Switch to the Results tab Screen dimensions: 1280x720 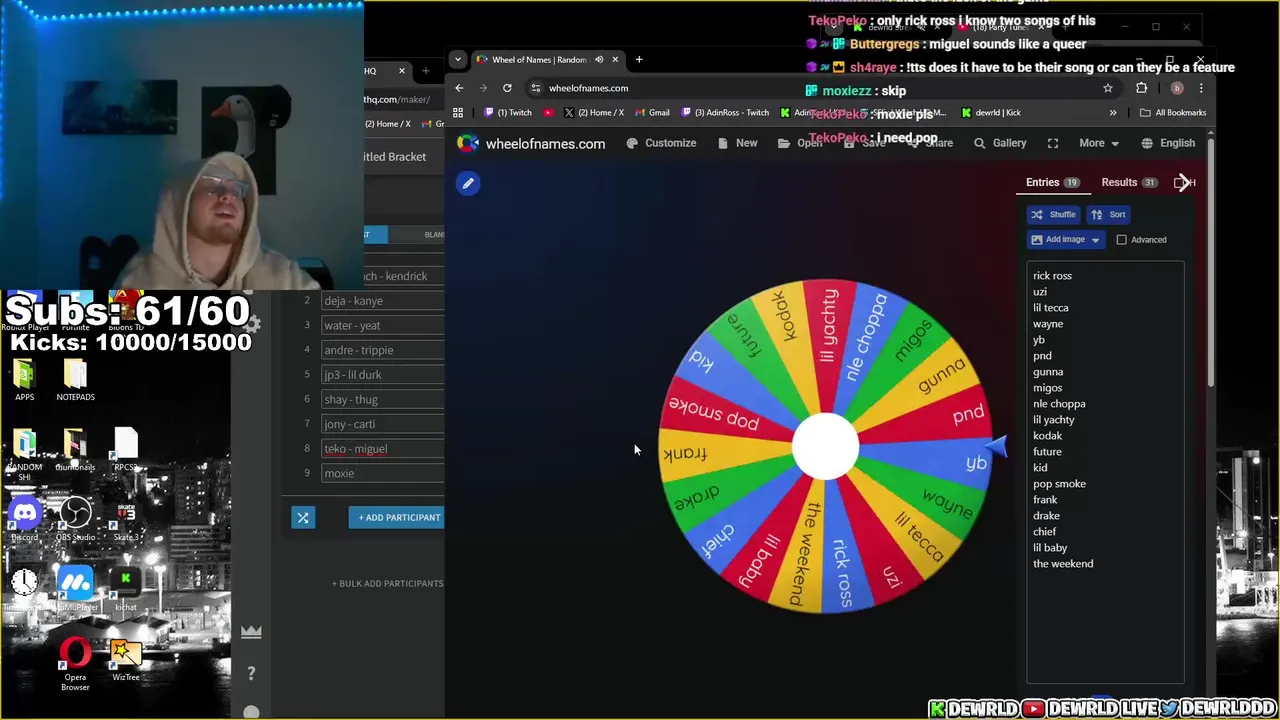pyautogui.click(x=1128, y=183)
